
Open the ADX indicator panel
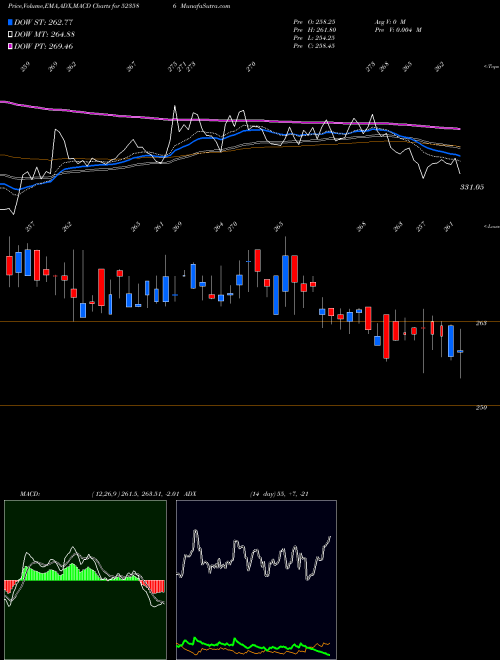coord(256,580)
